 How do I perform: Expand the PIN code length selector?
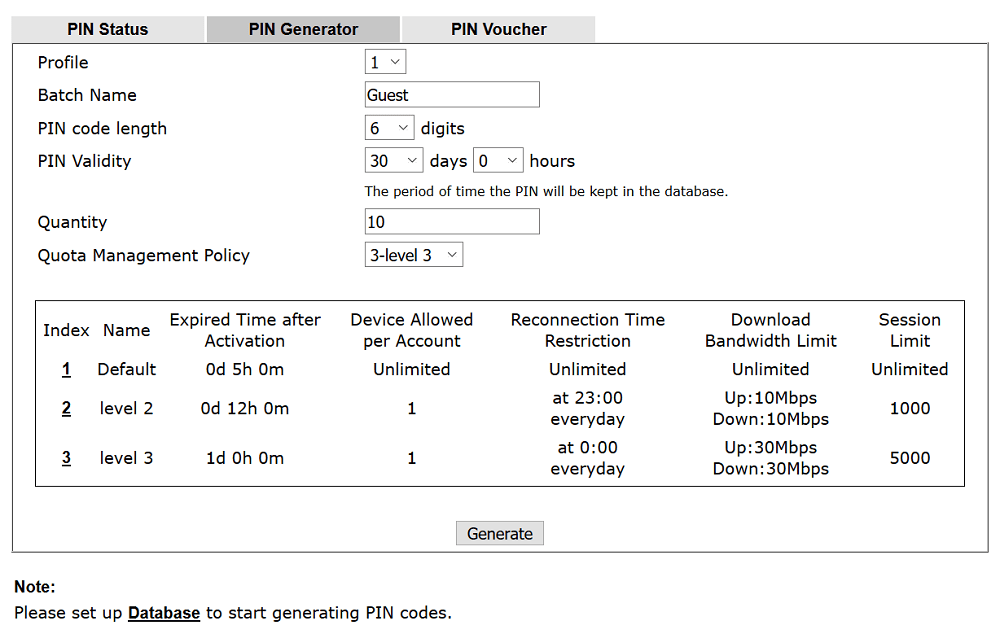(389, 127)
